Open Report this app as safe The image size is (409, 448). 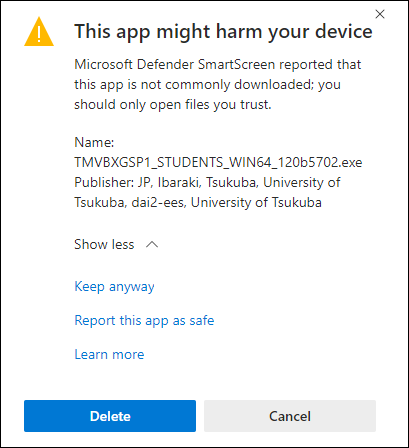(144, 321)
